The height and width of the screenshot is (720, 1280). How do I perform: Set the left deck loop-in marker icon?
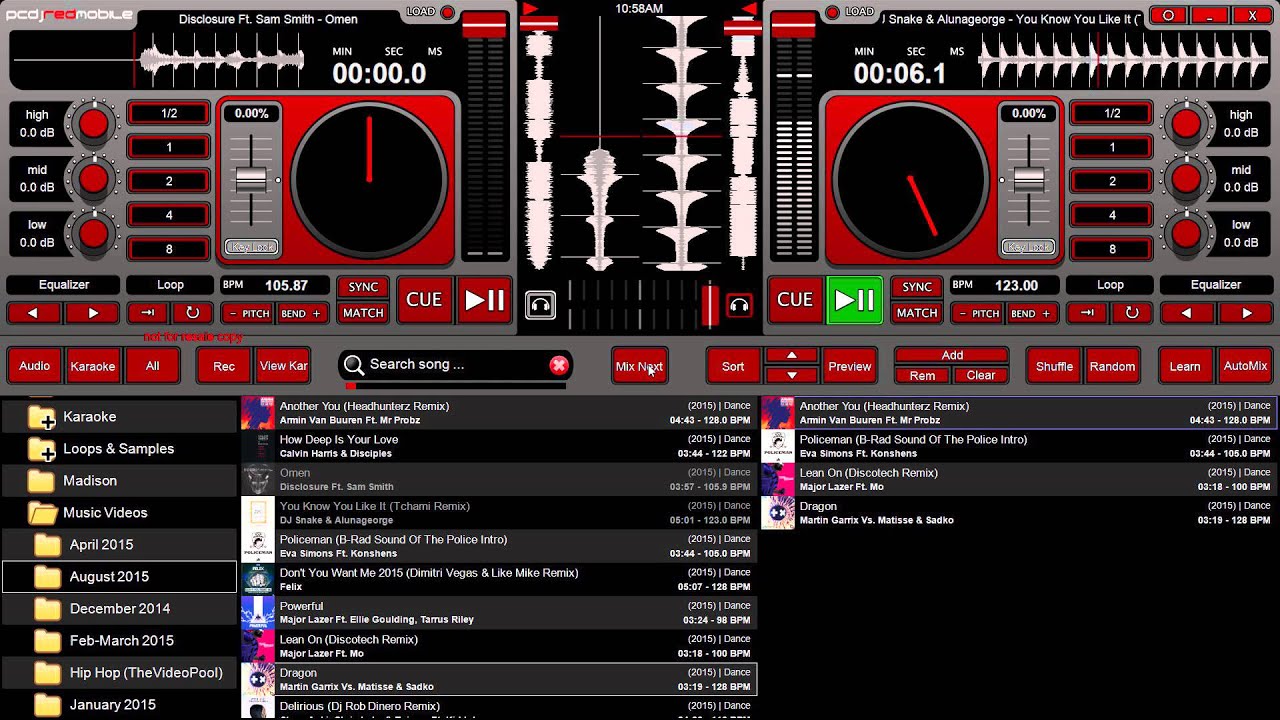147,313
